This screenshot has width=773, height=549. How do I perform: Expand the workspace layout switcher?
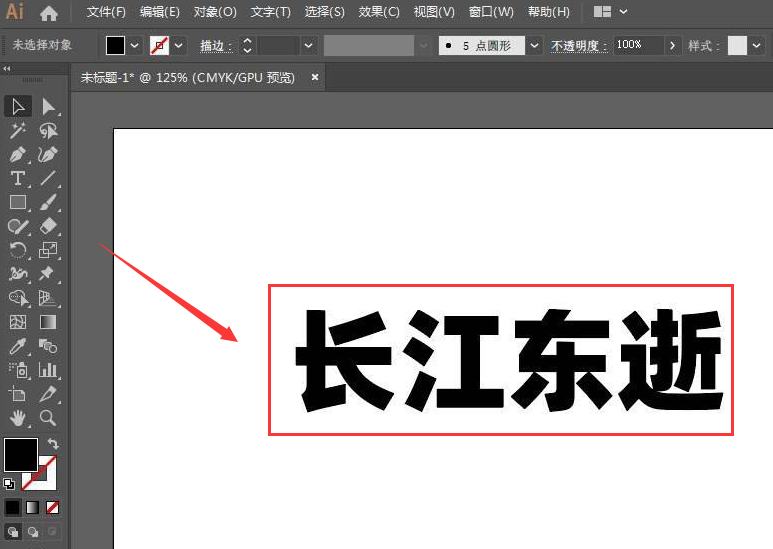pyautogui.click(x=611, y=12)
